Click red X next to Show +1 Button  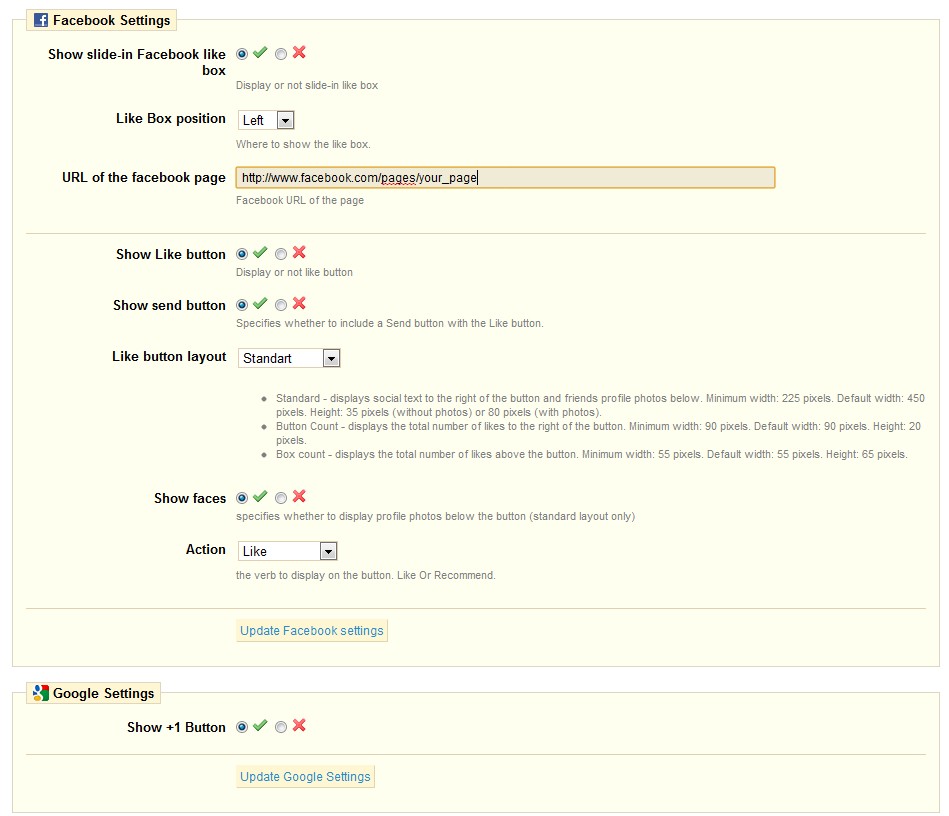[x=299, y=725]
